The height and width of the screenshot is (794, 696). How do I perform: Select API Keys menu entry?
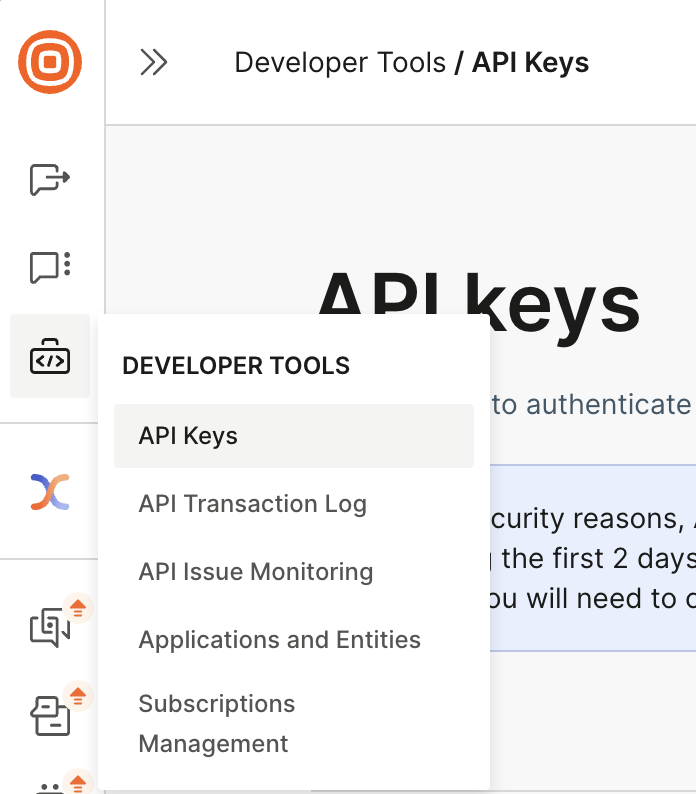(294, 436)
